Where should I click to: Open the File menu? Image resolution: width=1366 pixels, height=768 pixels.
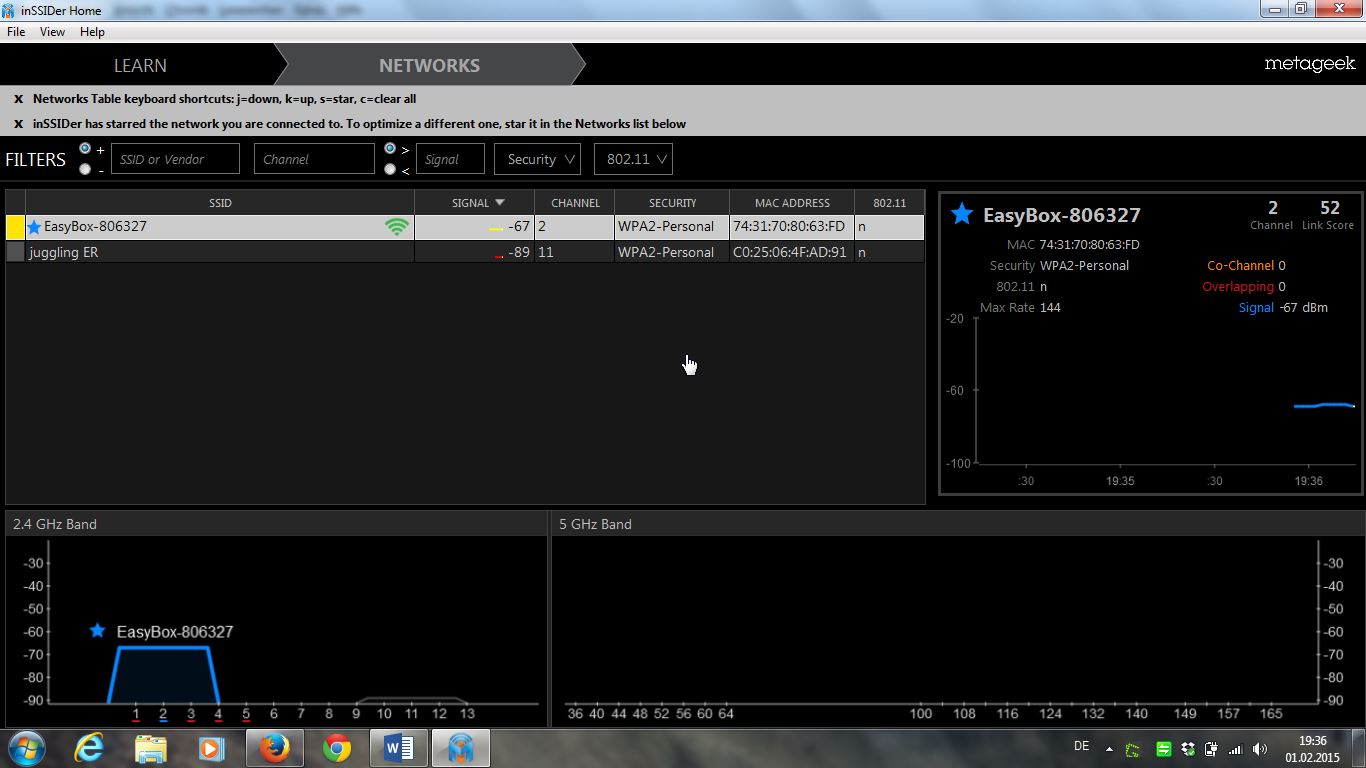click(16, 32)
